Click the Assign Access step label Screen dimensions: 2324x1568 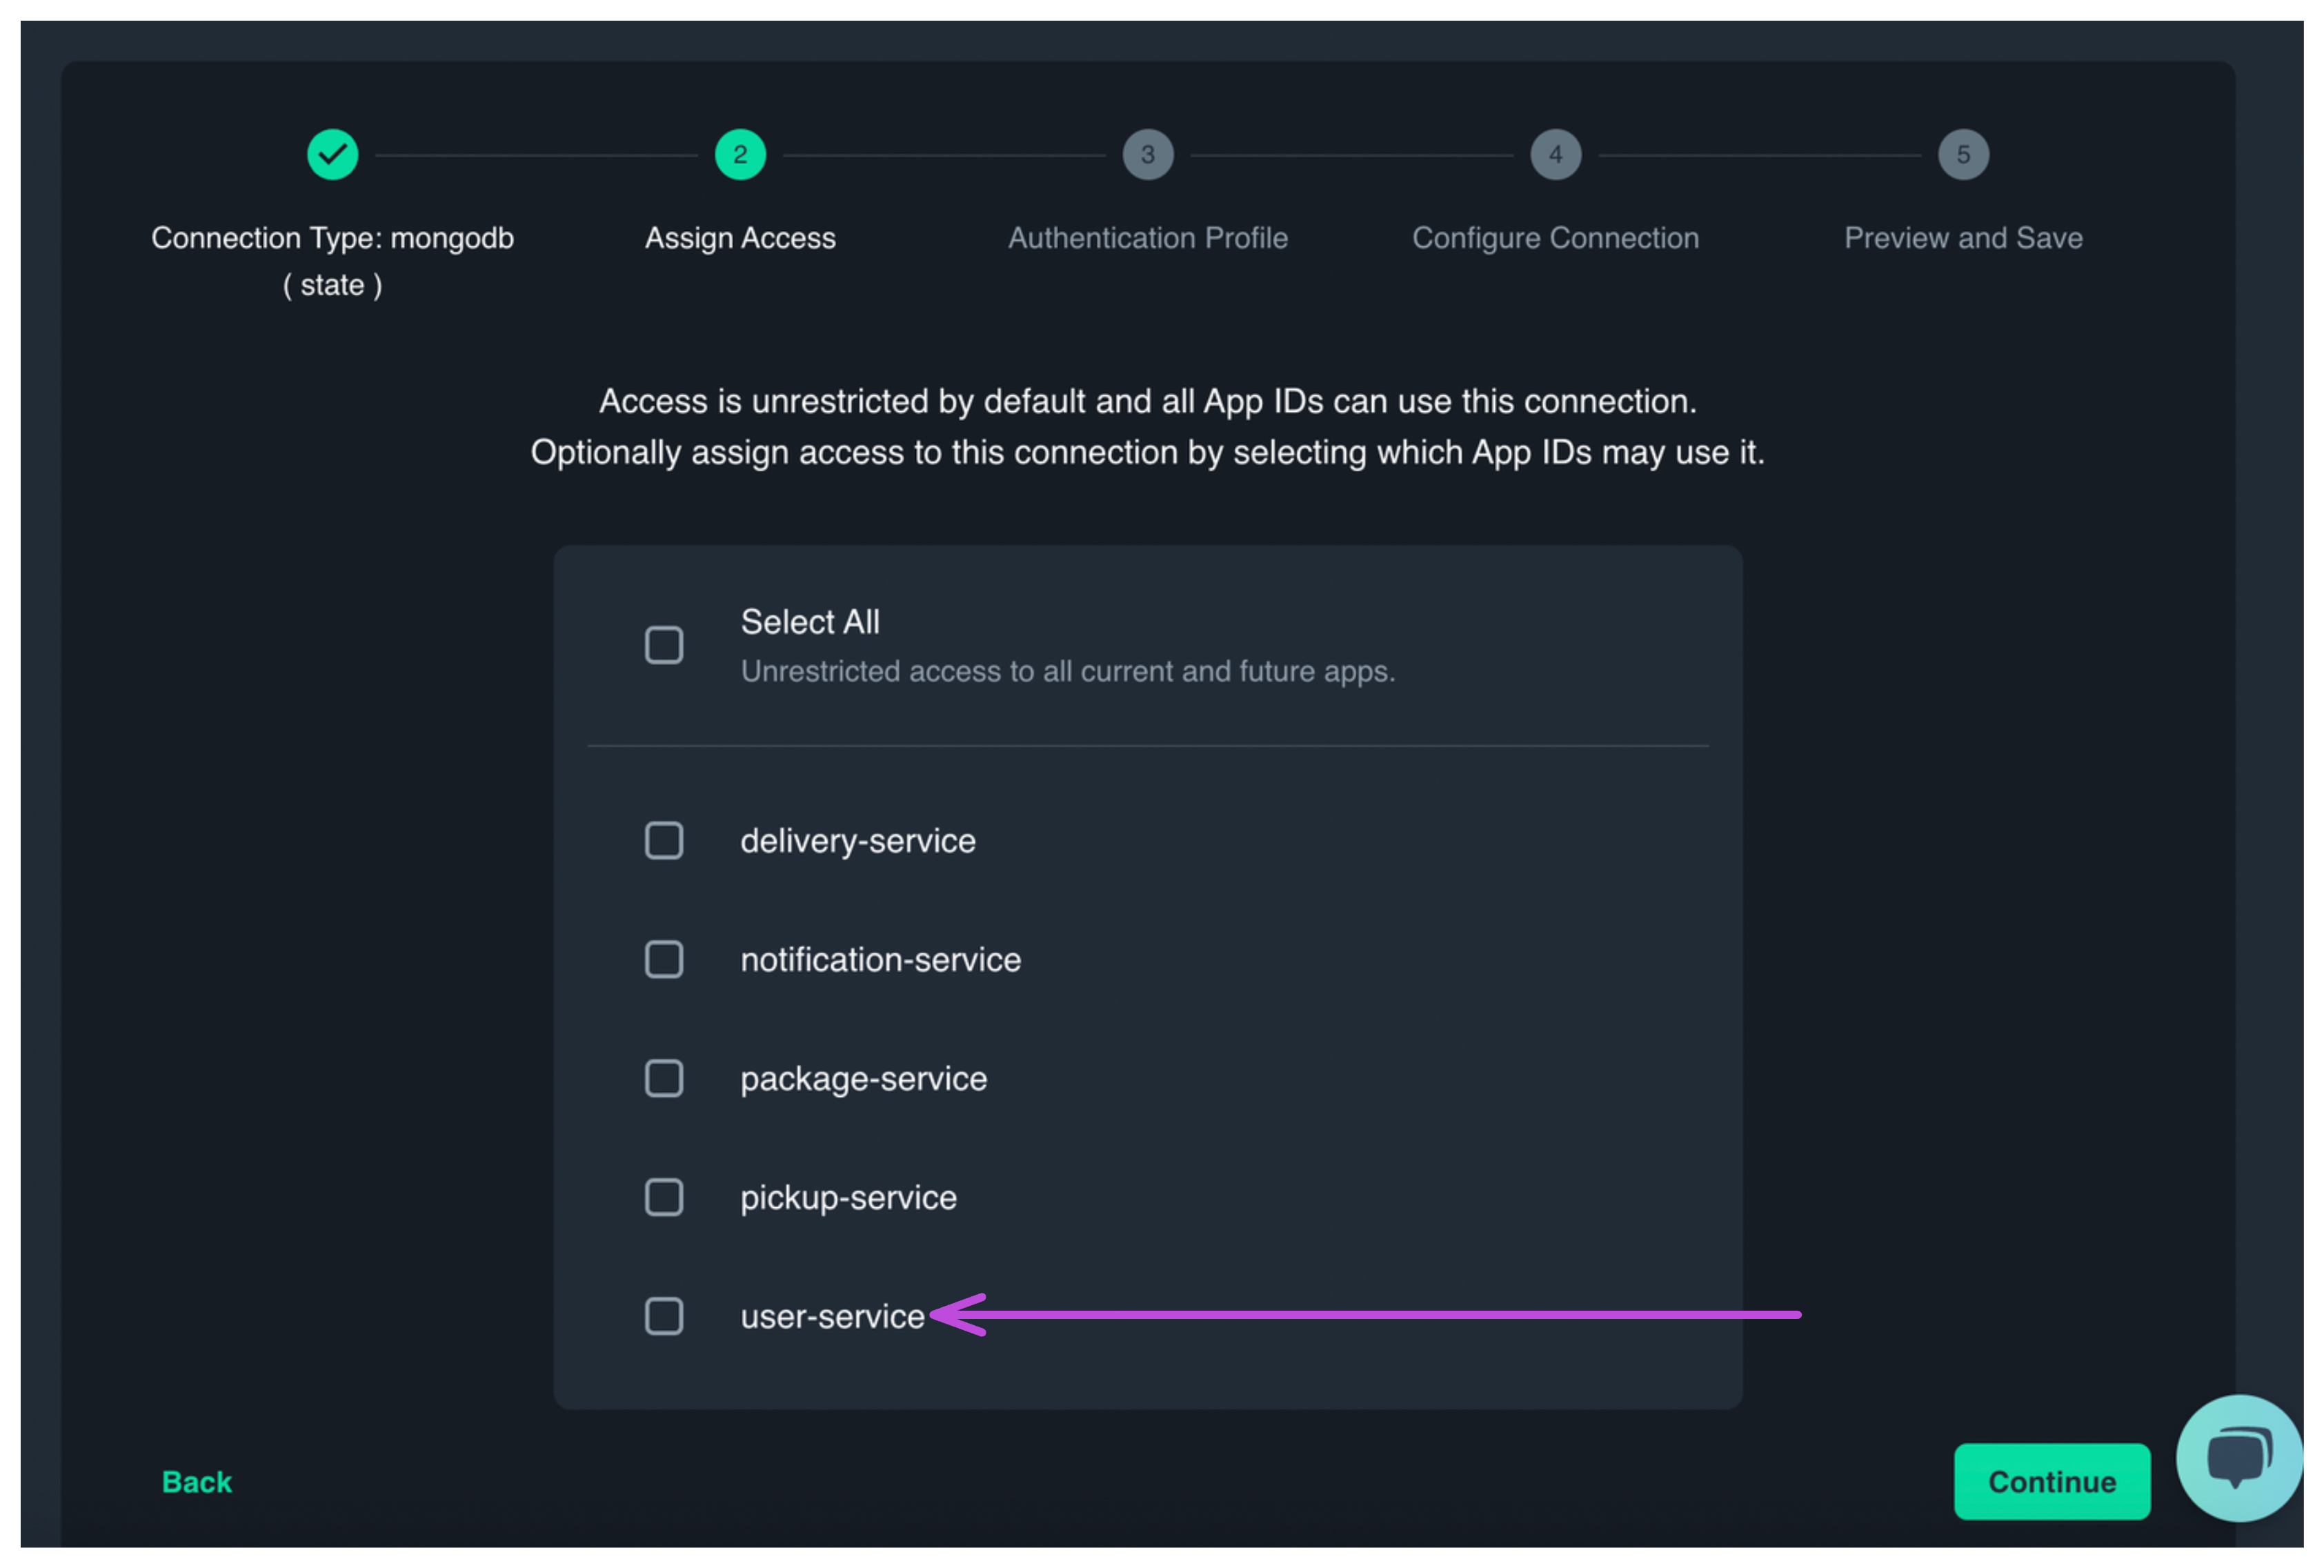(x=740, y=238)
